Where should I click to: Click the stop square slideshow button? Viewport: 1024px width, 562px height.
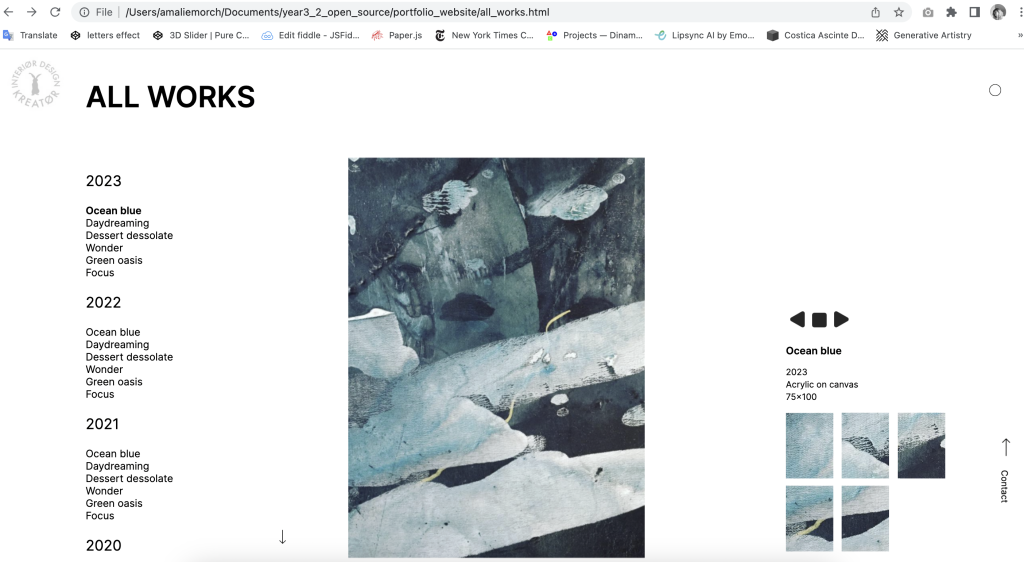[819, 320]
